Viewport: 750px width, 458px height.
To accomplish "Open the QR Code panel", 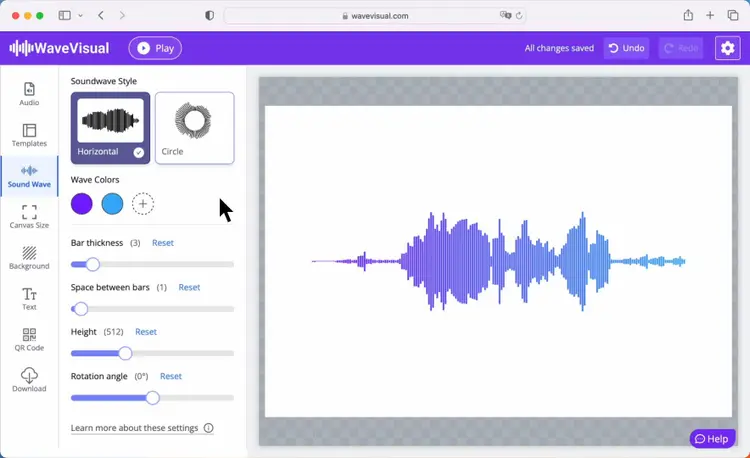I will 29,340.
